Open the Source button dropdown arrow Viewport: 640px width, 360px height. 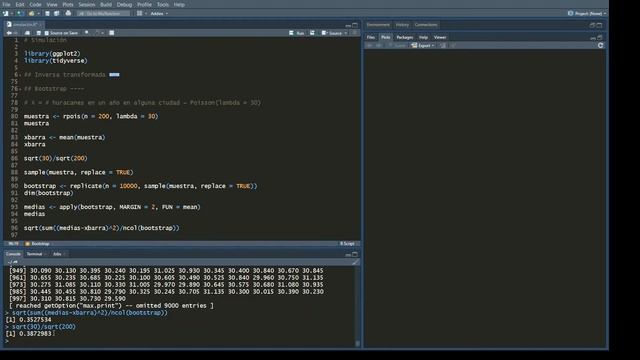coord(345,33)
